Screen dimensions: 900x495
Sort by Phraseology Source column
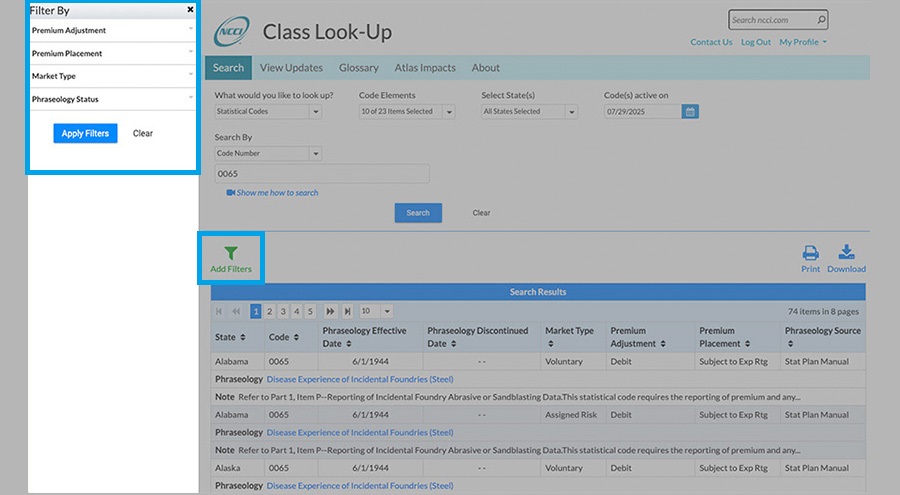click(790, 344)
